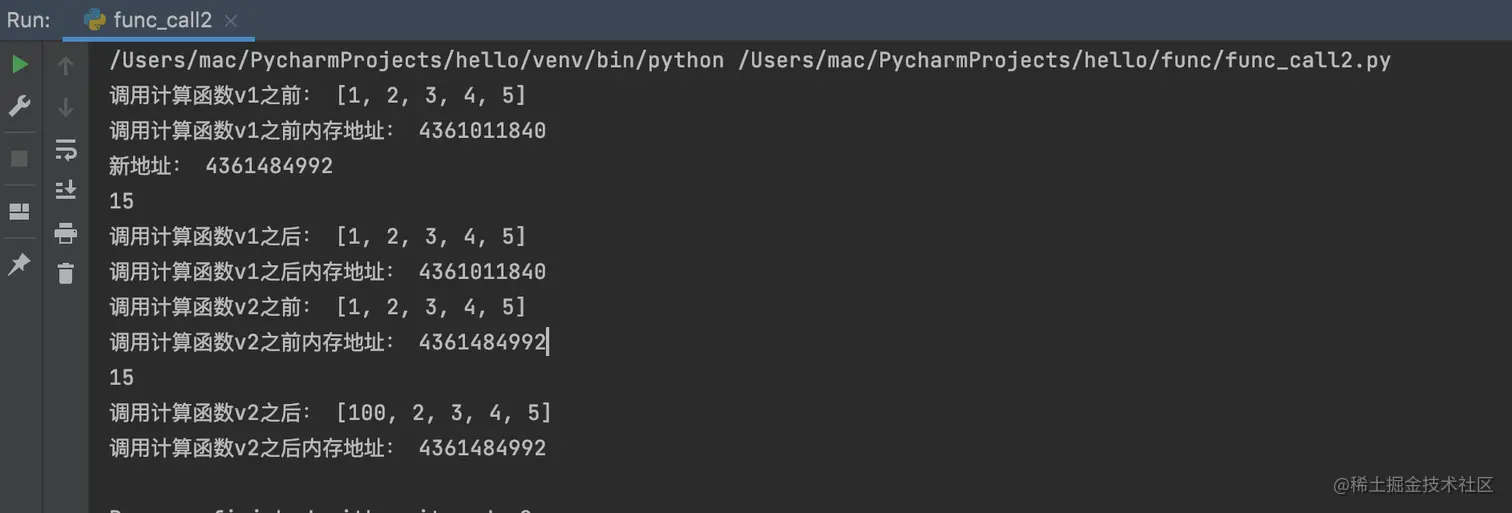Image resolution: width=1512 pixels, height=513 pixels.
Task: Click the venv/bin/python interpreter path
Action: (x=417, y=61)
